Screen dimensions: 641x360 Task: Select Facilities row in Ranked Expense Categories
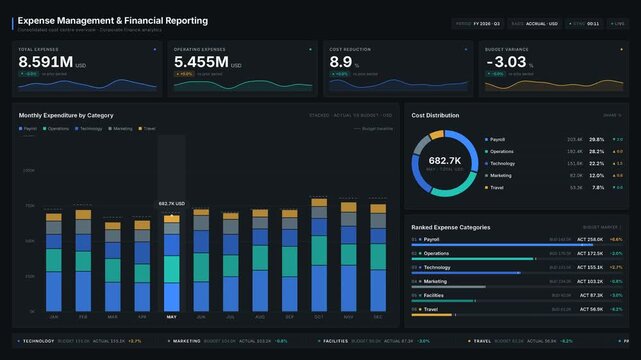point(517,297)
